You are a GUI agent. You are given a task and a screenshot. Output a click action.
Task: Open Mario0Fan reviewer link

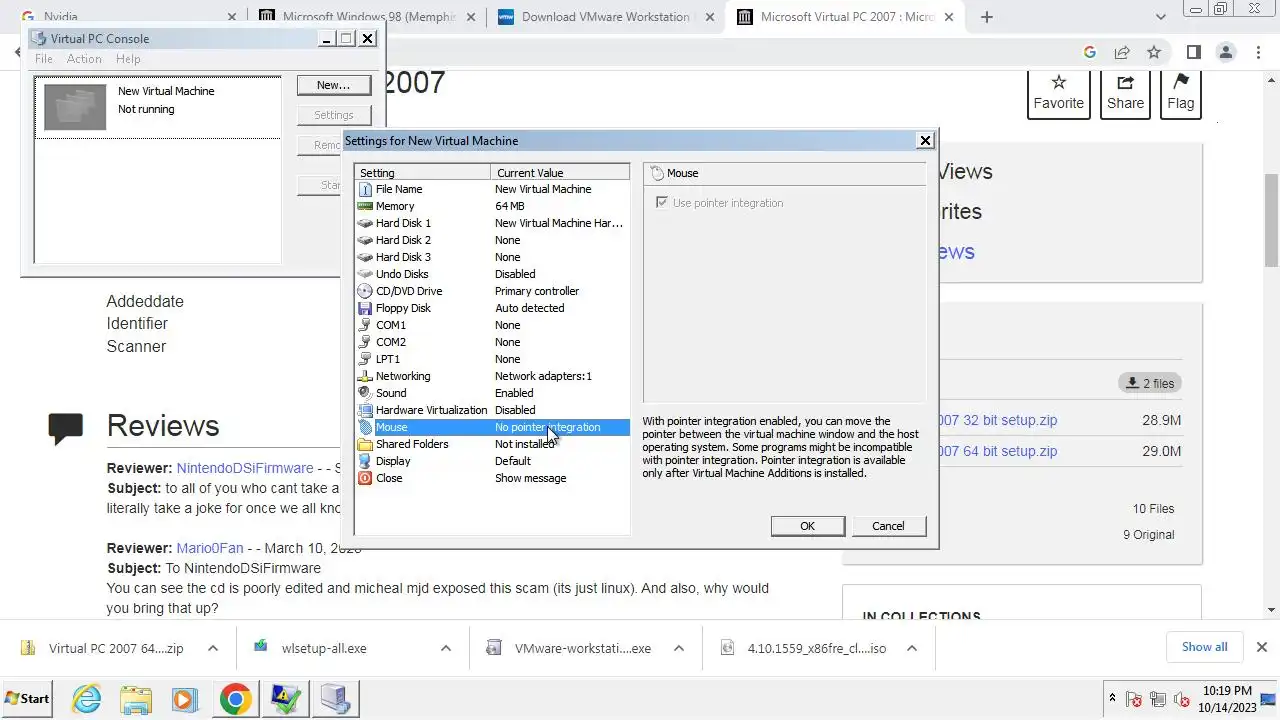coord(210,548)
